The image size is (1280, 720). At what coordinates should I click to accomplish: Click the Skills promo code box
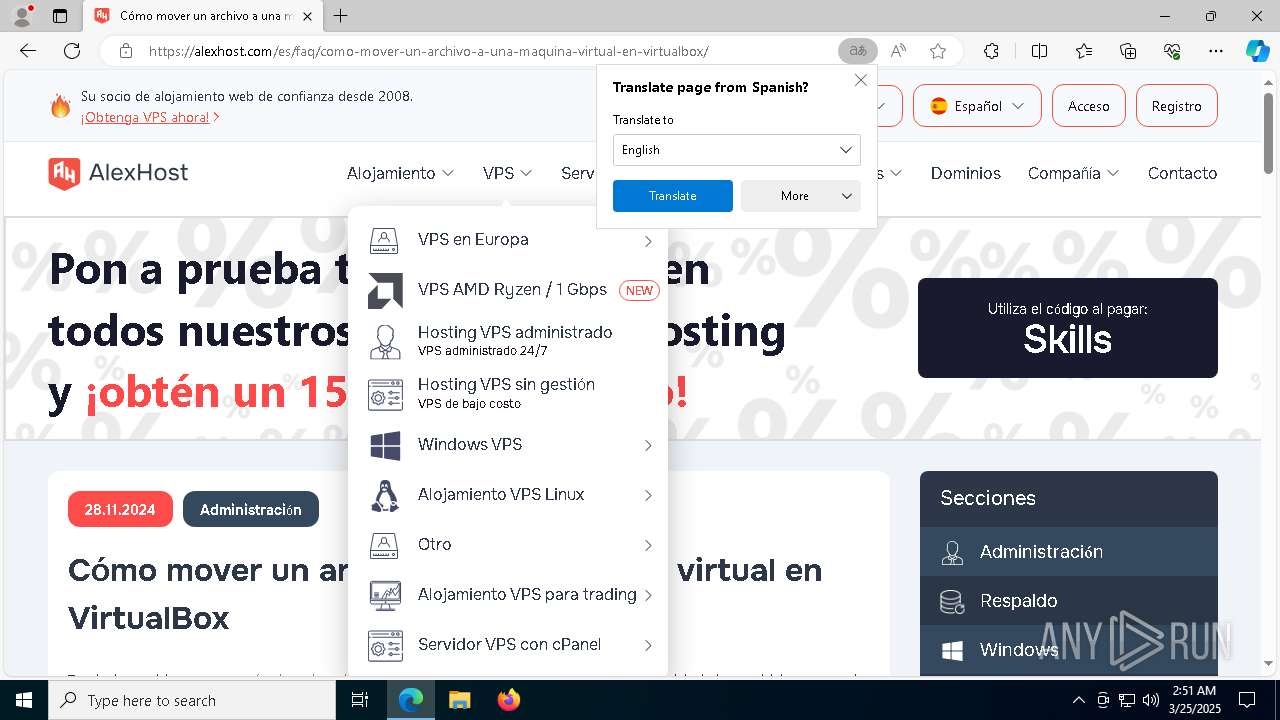click(1067, 328)
